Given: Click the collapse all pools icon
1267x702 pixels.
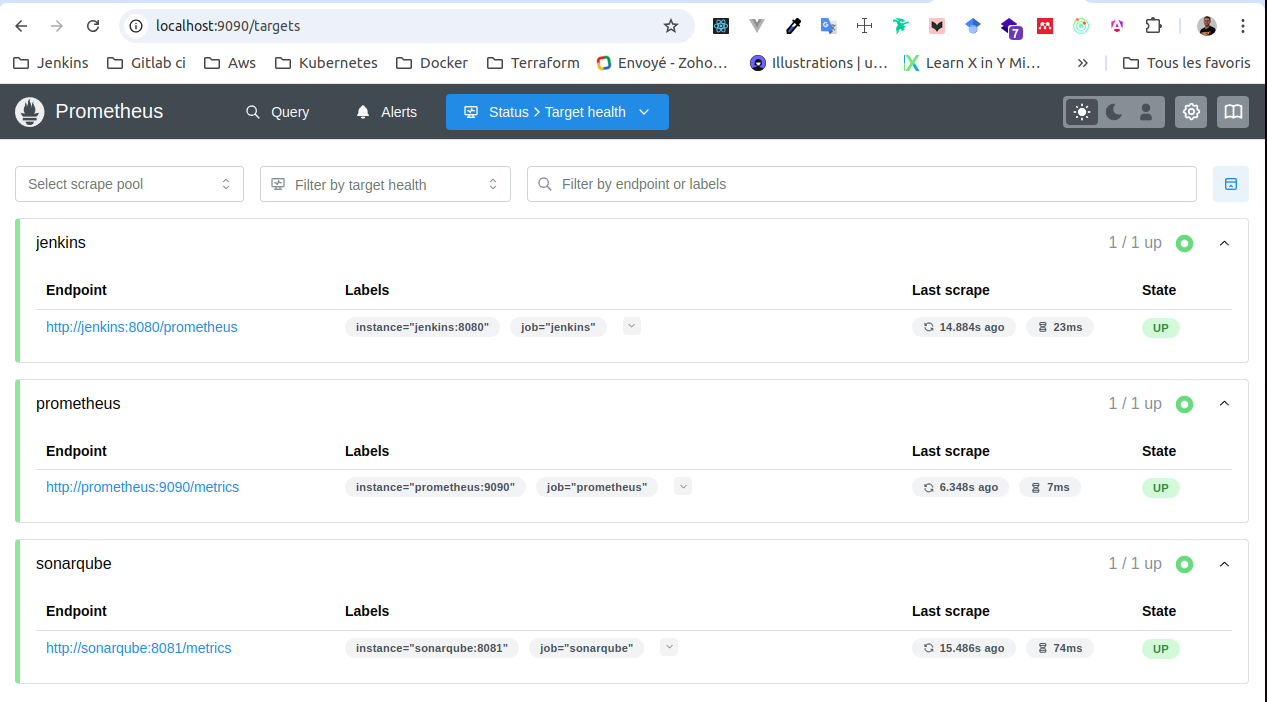Looking at the screenshot, I should [x=1230, y=184].
